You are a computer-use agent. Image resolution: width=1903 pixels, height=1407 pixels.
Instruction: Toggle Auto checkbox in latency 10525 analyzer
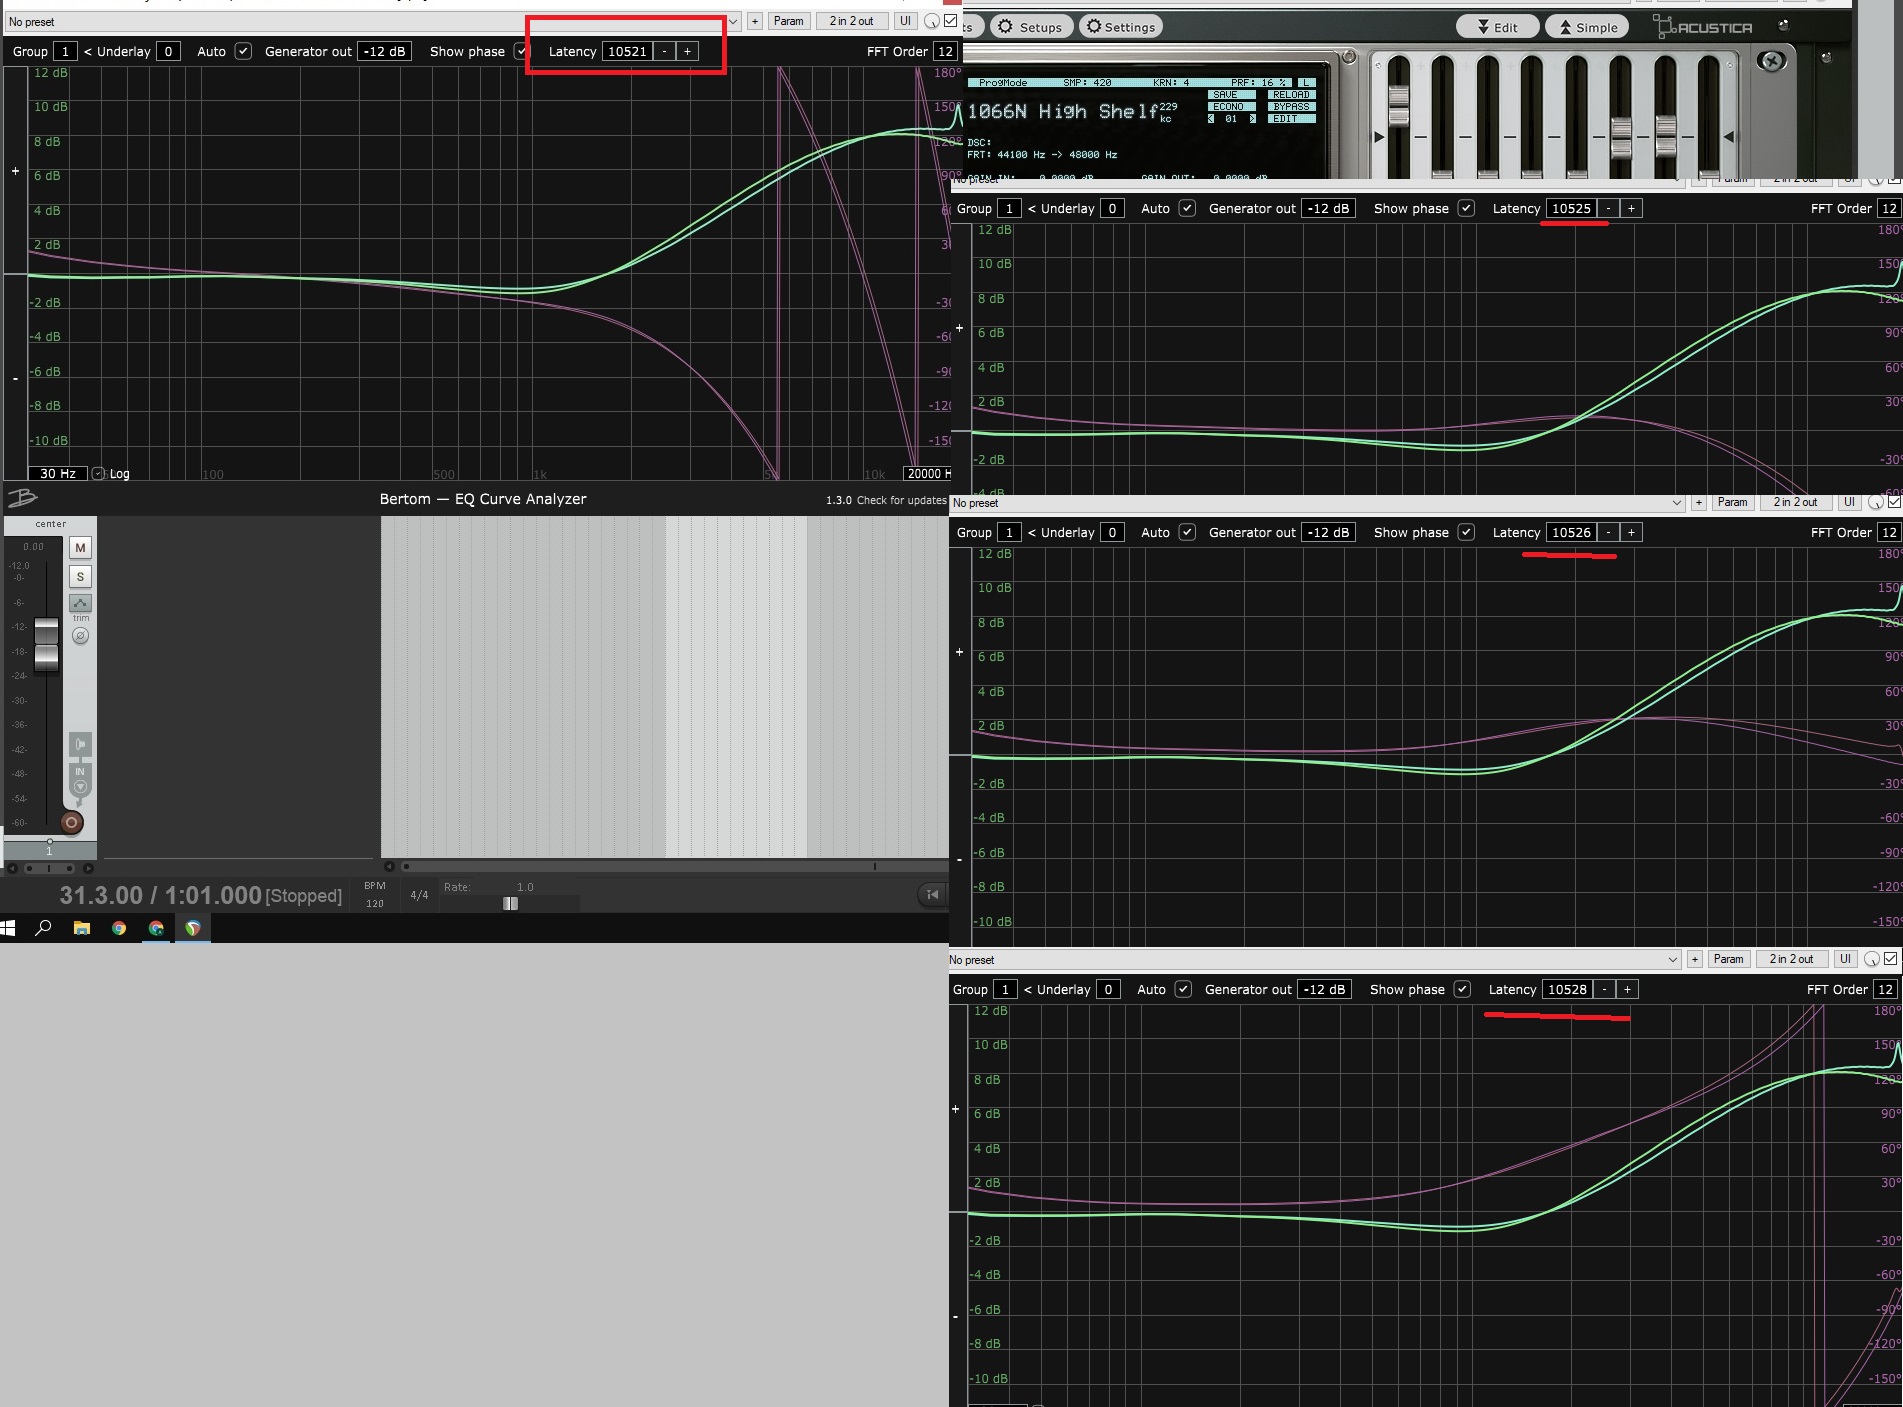tap(1187, 208)
